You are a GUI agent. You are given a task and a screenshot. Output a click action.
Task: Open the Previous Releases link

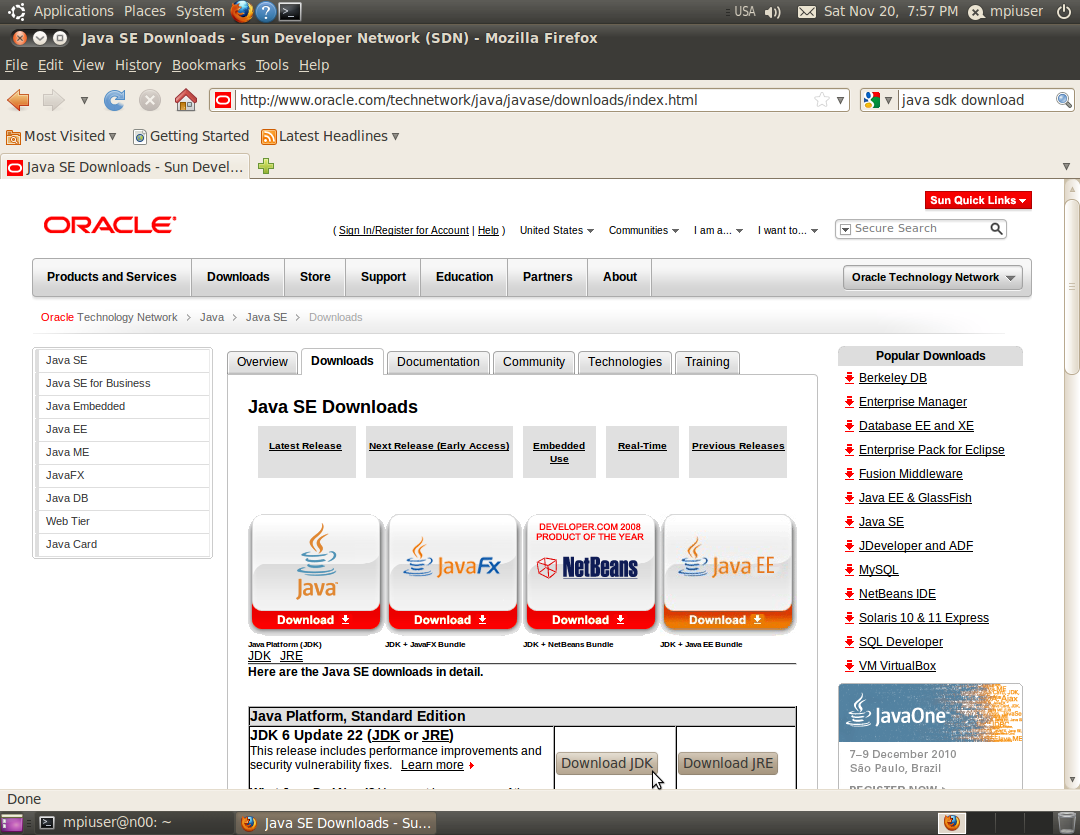738,446
